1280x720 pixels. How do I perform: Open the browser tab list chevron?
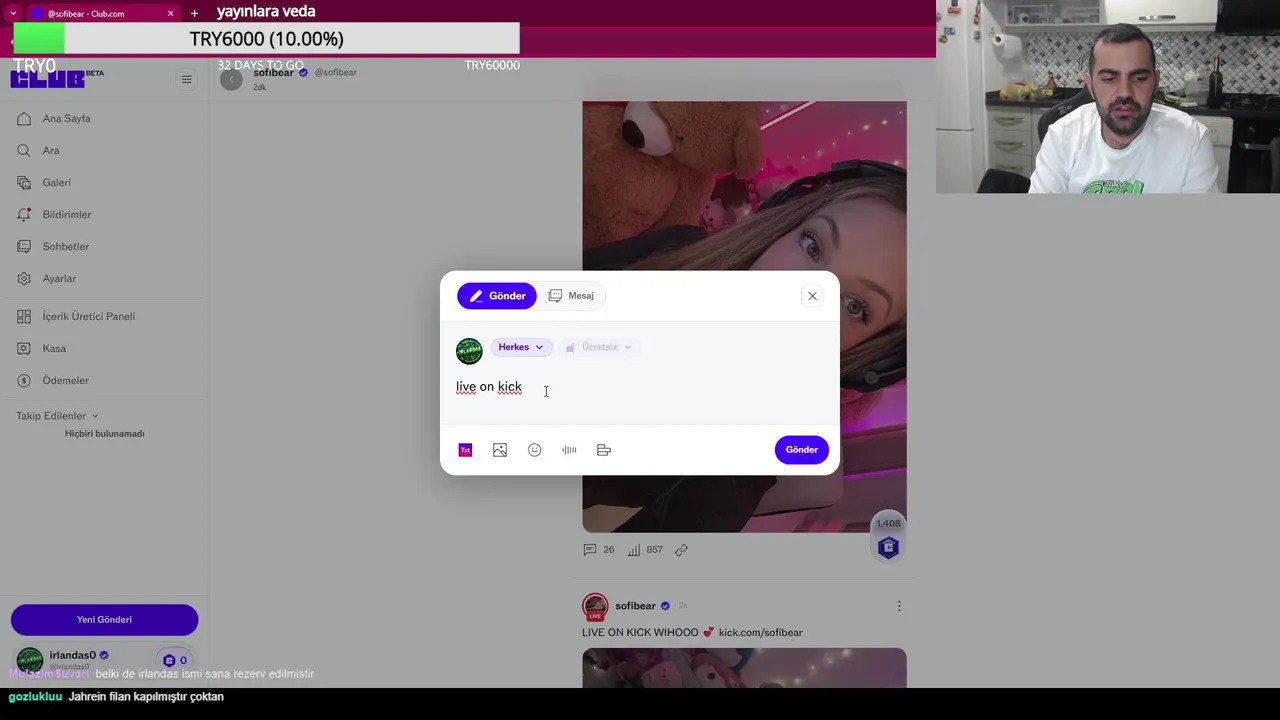13,13
